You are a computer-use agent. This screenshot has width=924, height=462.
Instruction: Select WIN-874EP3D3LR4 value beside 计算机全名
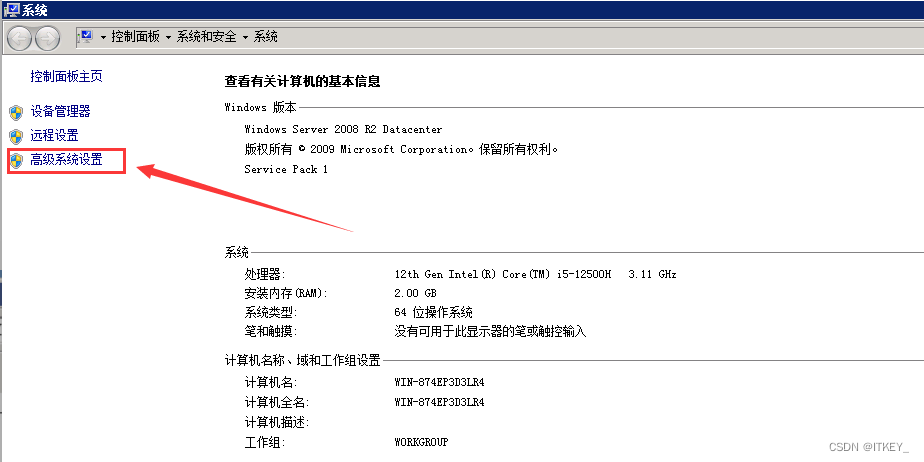pos(439,402)
